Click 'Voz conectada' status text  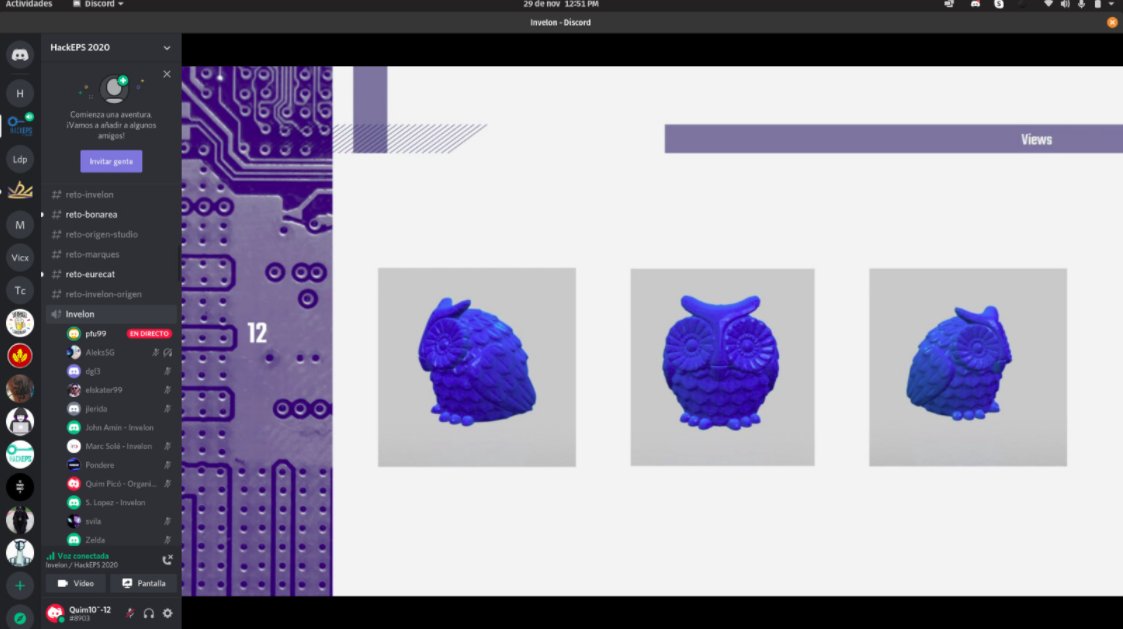(x=83, y=556)
